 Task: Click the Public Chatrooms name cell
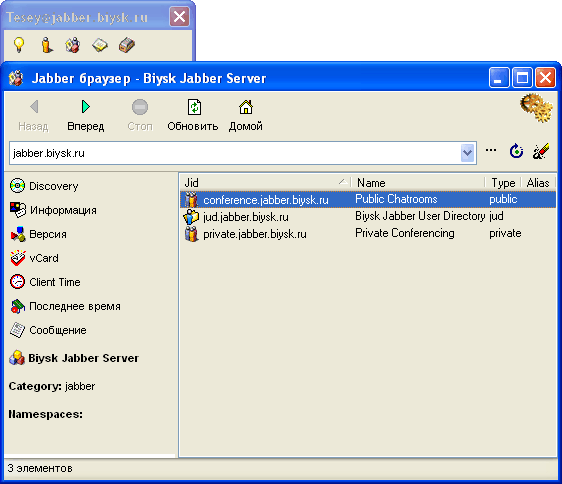pos(396,199)
